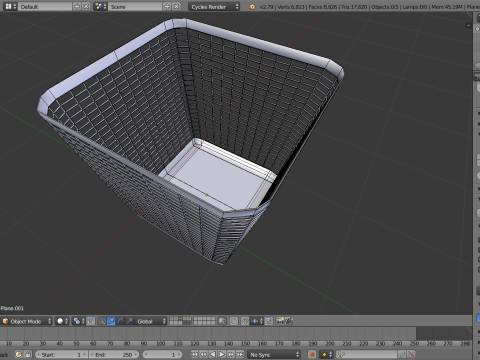Play the animation in reverse

coord(213,354)
